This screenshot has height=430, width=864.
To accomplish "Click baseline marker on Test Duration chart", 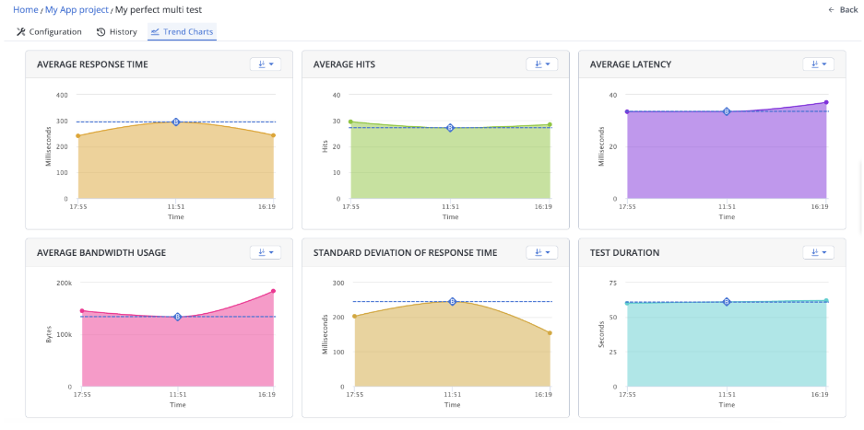I will 727,302.
